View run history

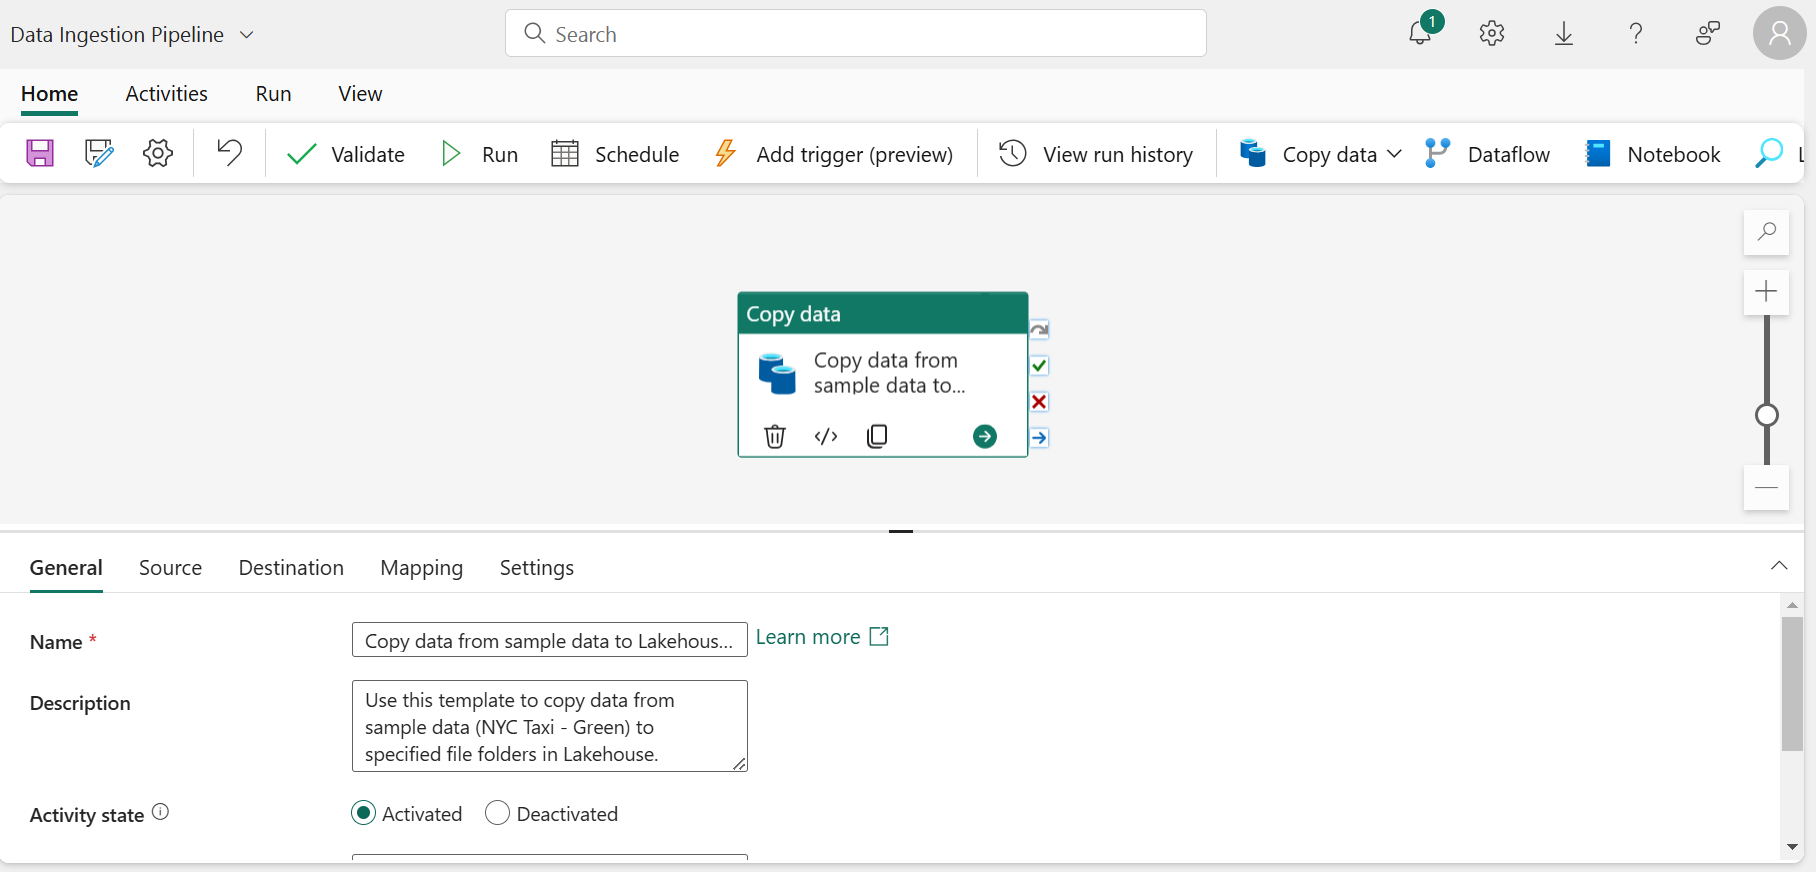point(1096,154)
